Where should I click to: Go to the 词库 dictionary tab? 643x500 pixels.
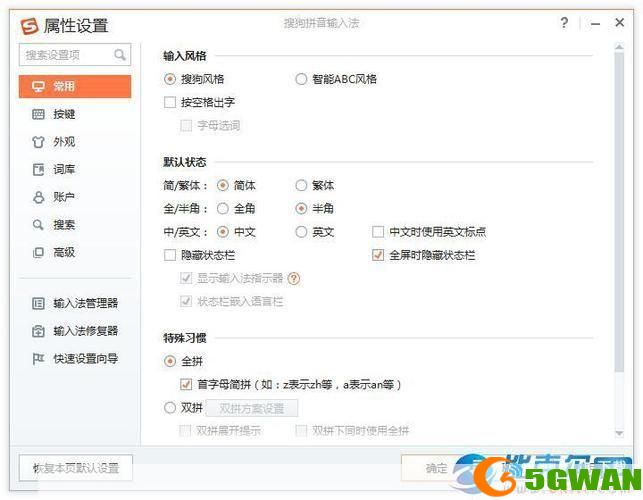coord(75,169)
